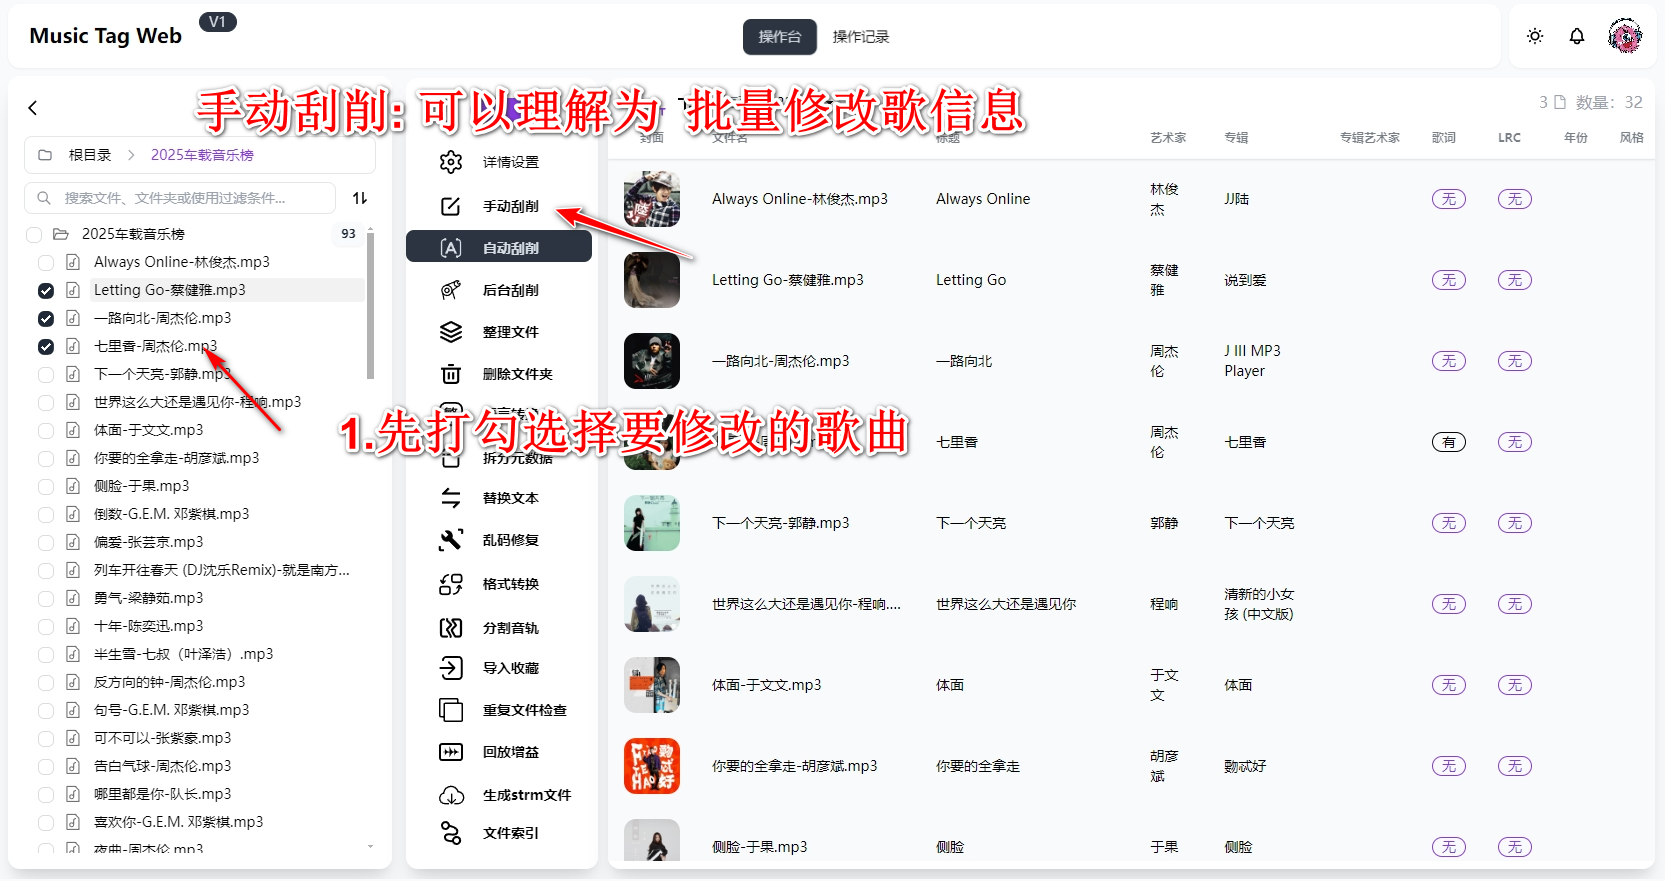Collapse the 2025车载音乐榜 folder in the tree
Screen dimensions: 1665x881
tap(61, 234)
